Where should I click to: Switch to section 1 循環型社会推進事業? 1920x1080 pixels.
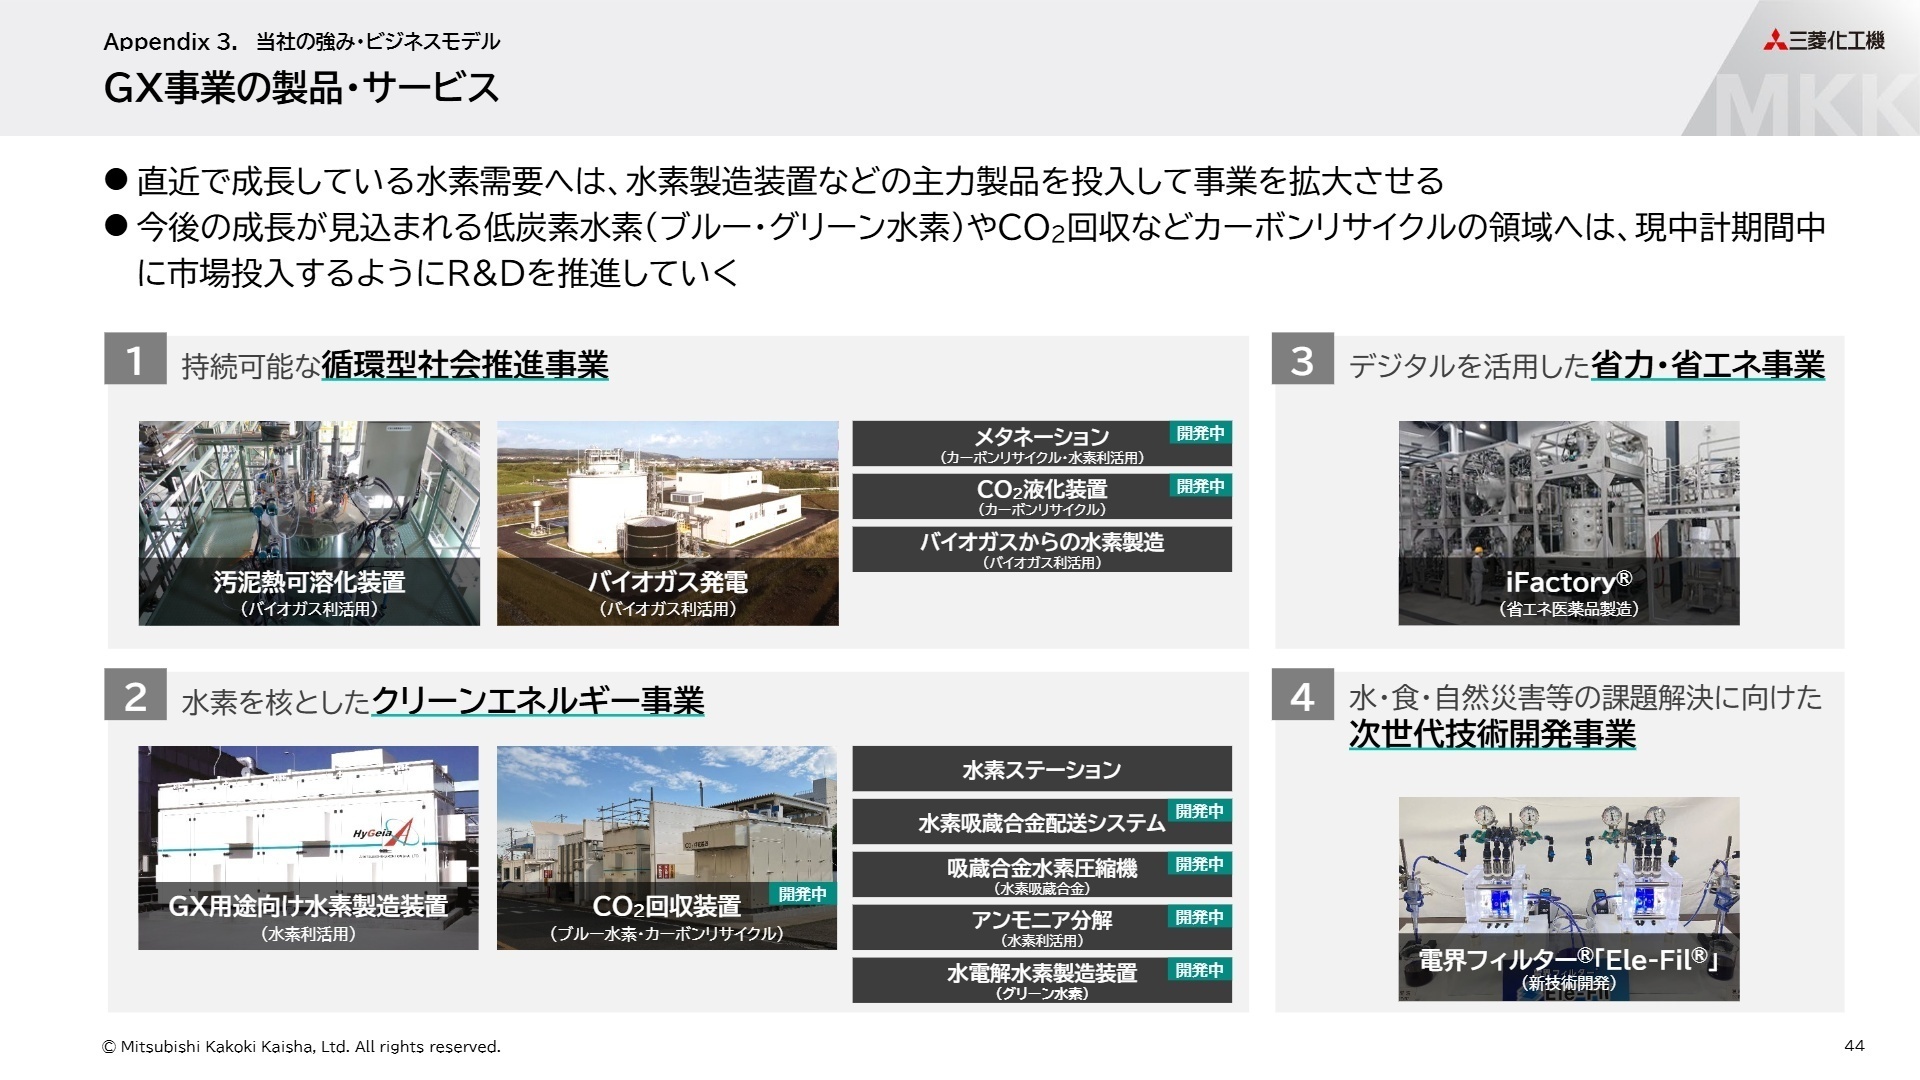(x=464, y=363)
